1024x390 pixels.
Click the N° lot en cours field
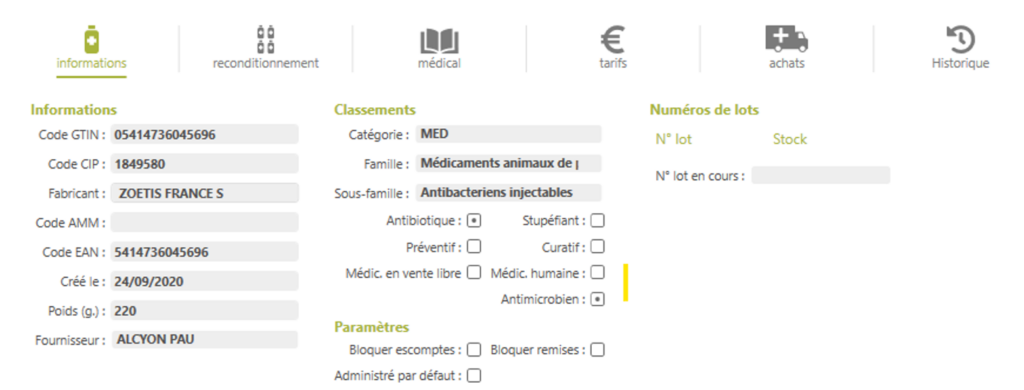820,175
